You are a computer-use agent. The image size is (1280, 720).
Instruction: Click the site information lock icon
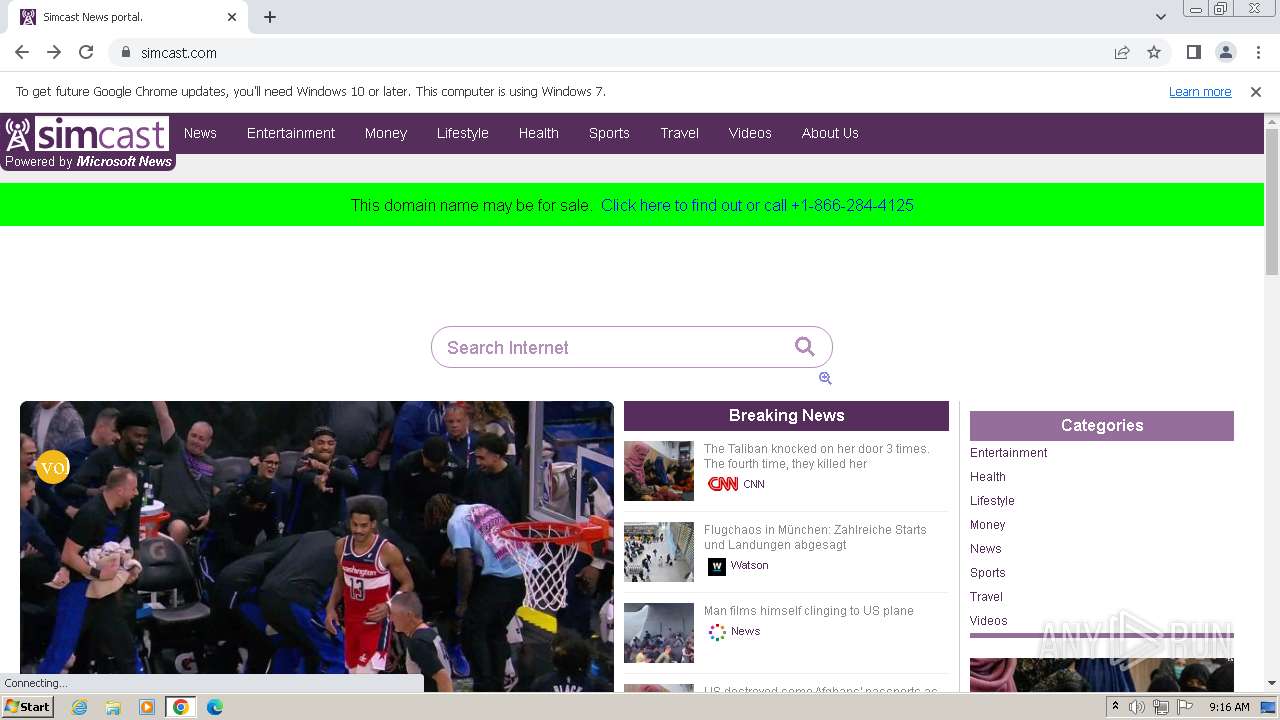[126, 52]
